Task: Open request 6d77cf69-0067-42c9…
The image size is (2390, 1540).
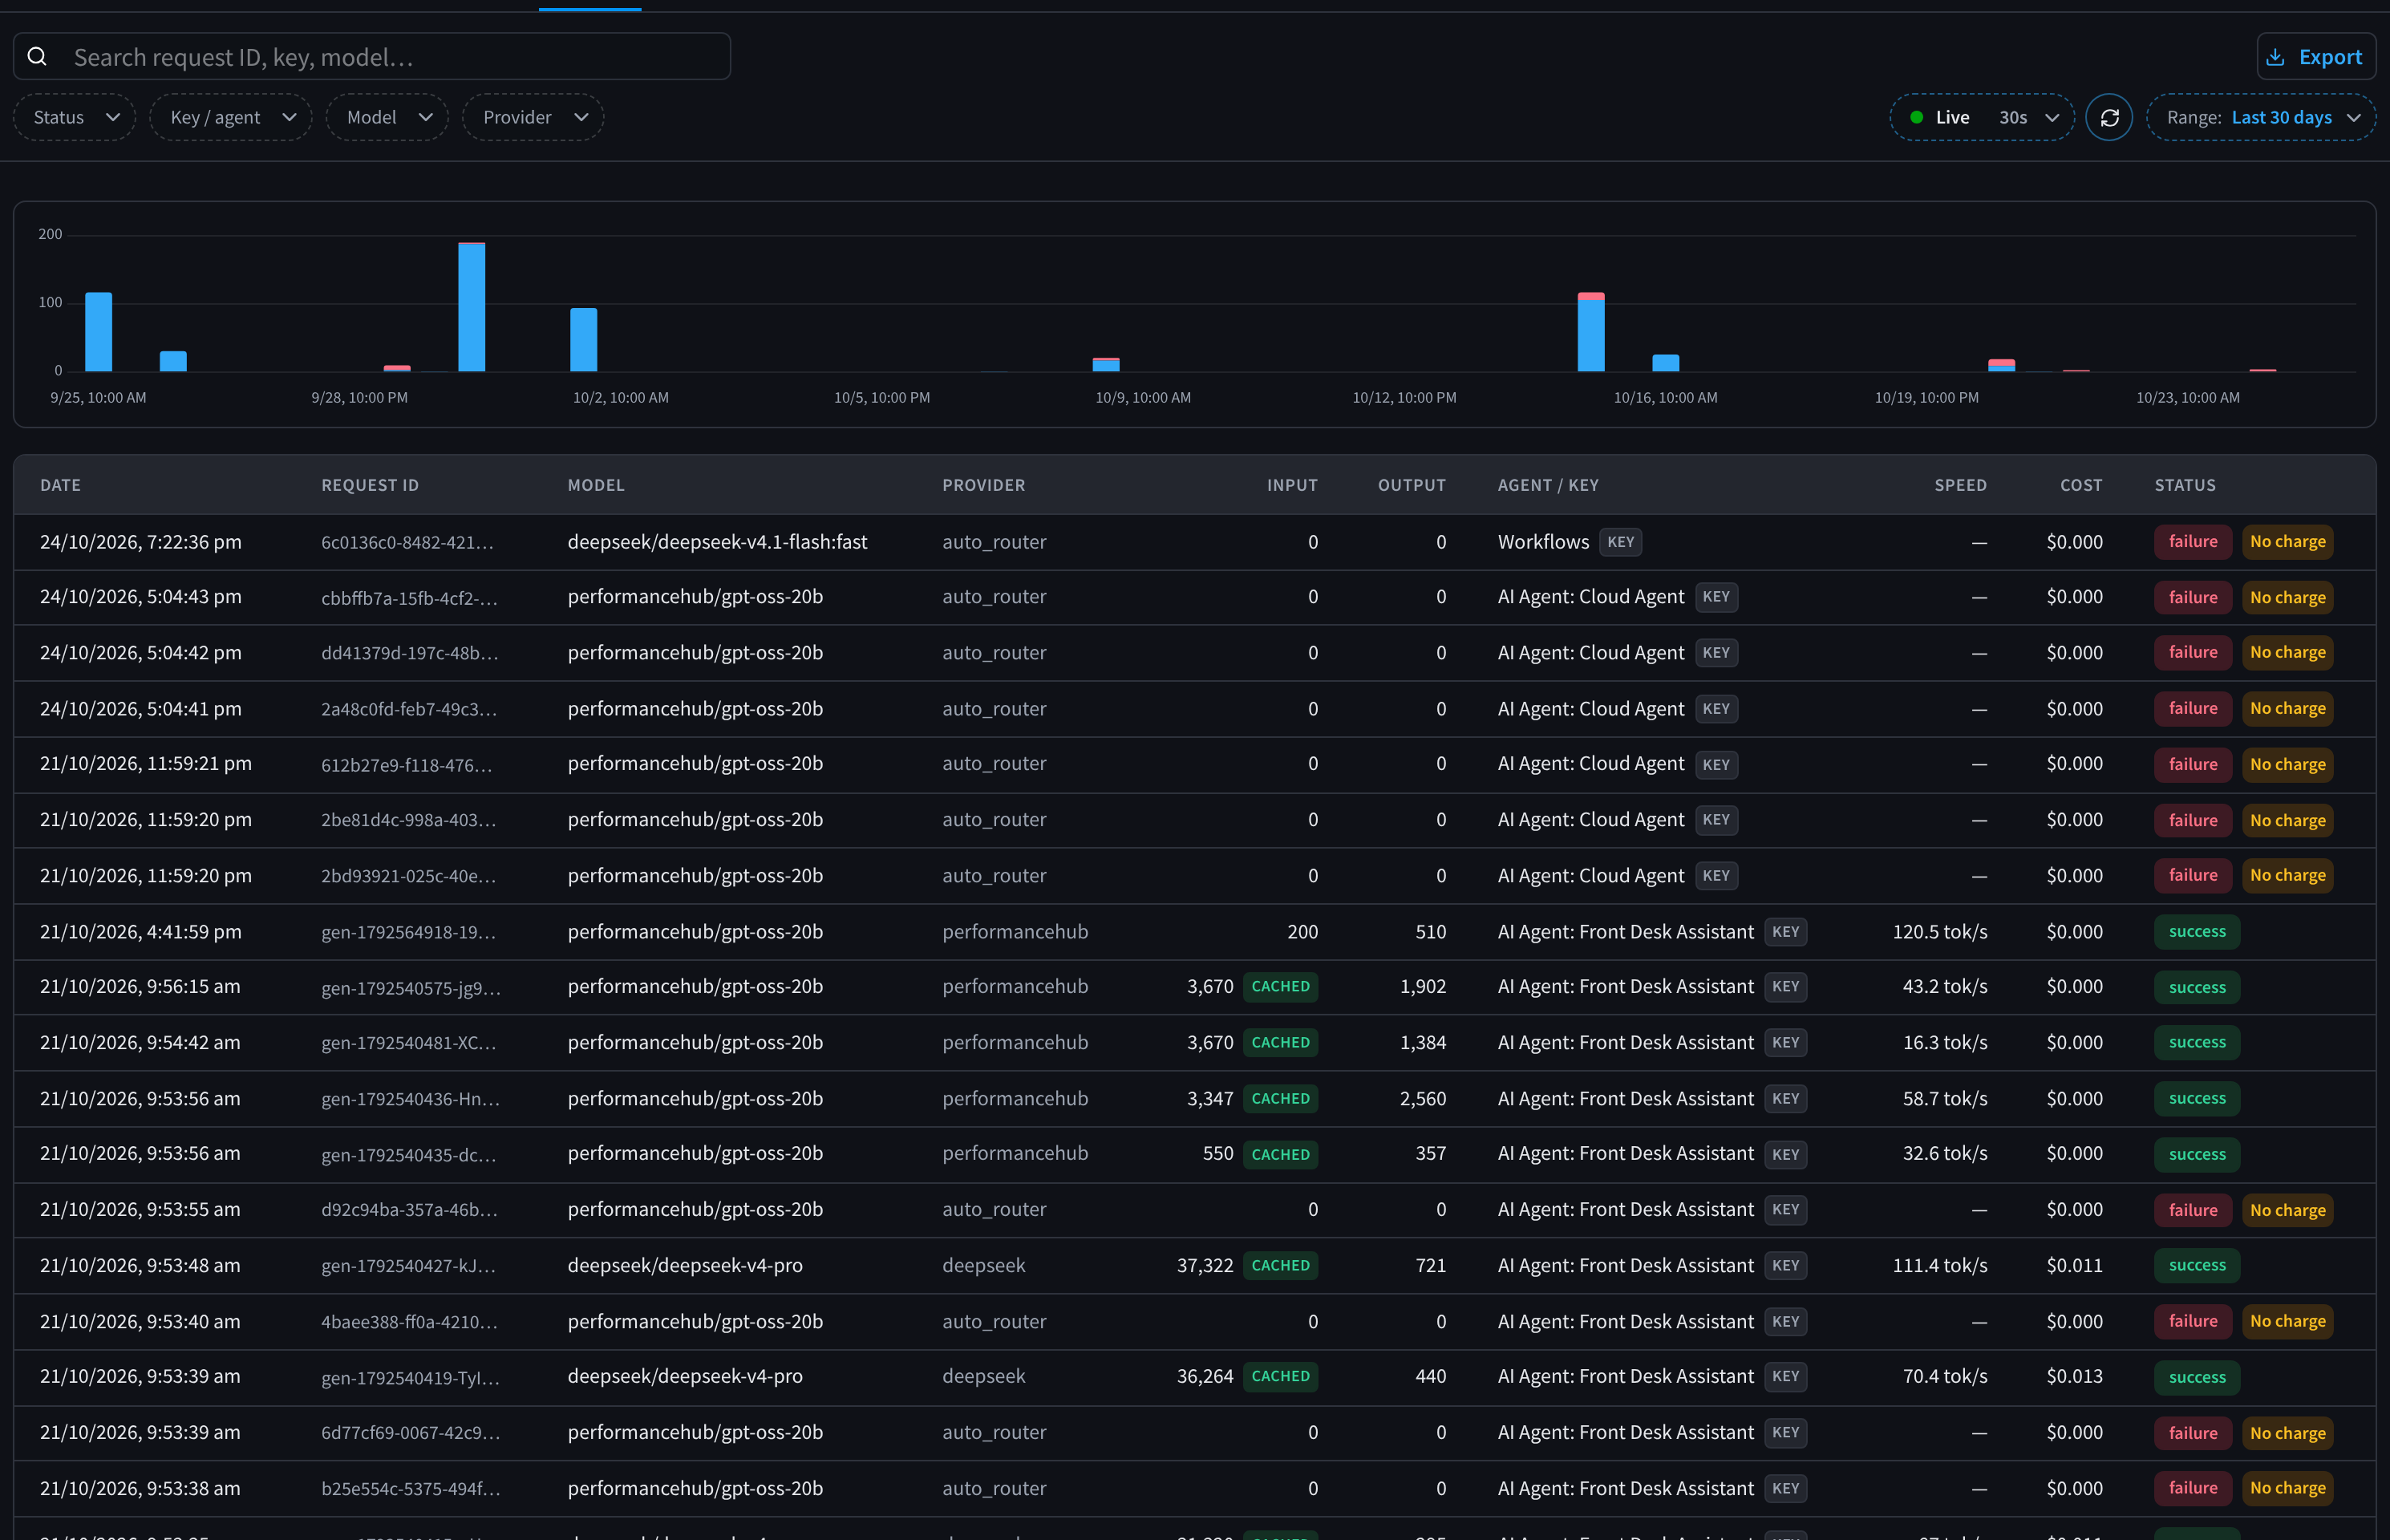Action: (410, 1433)
